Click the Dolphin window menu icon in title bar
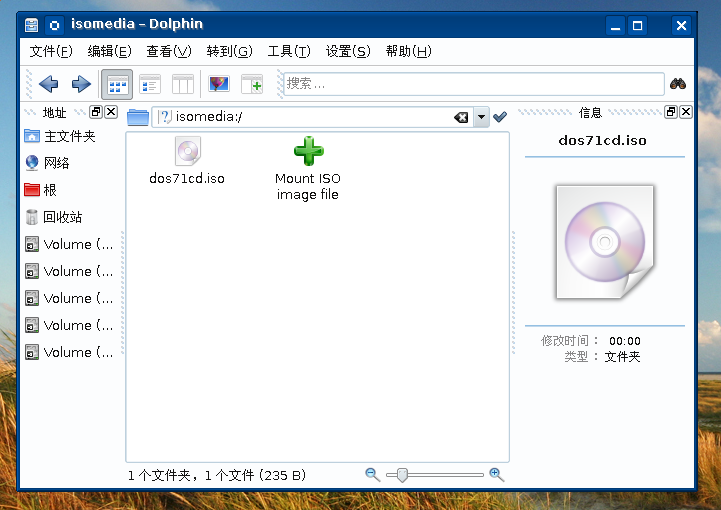Image resolution: width=721 pixels, height=510 pixels. click(31, 25)
